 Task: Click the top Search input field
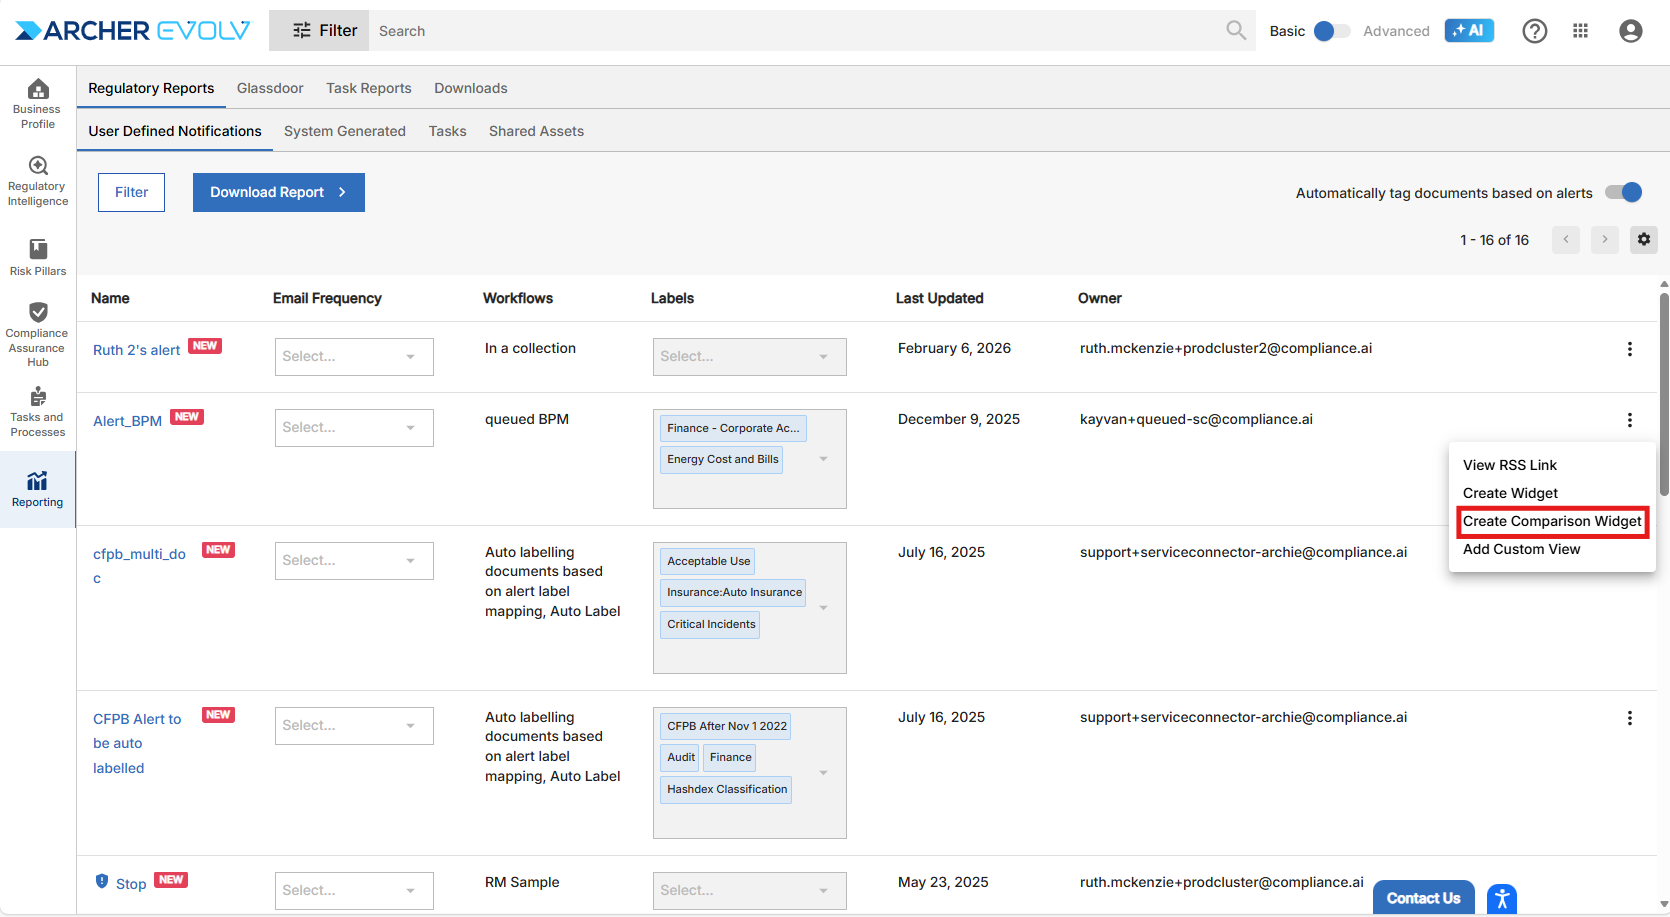(x=800, y=31)
